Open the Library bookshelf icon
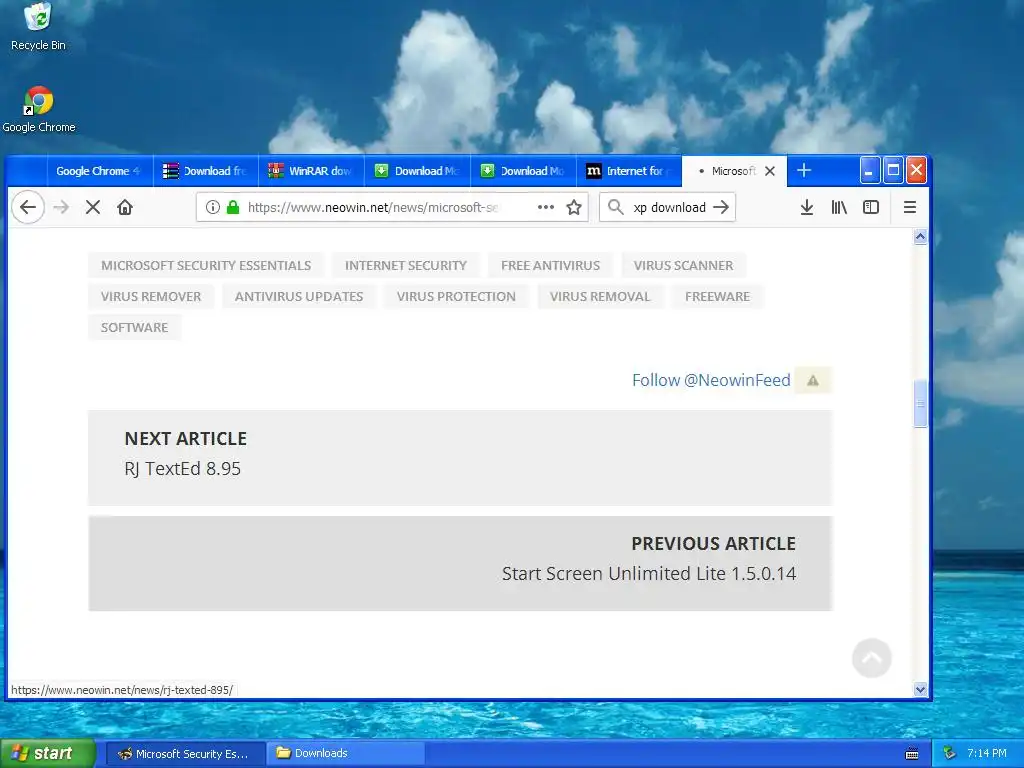 (839, 207)
